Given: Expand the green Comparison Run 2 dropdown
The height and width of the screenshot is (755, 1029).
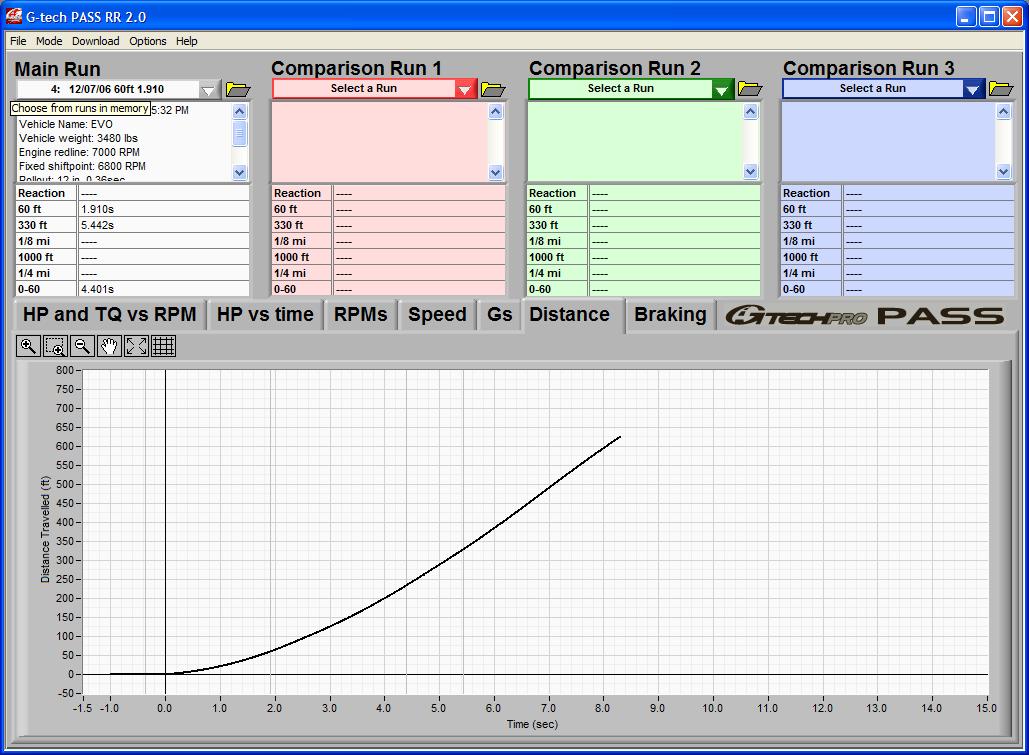Looking at the screenshot, I should tap(722, 89).
